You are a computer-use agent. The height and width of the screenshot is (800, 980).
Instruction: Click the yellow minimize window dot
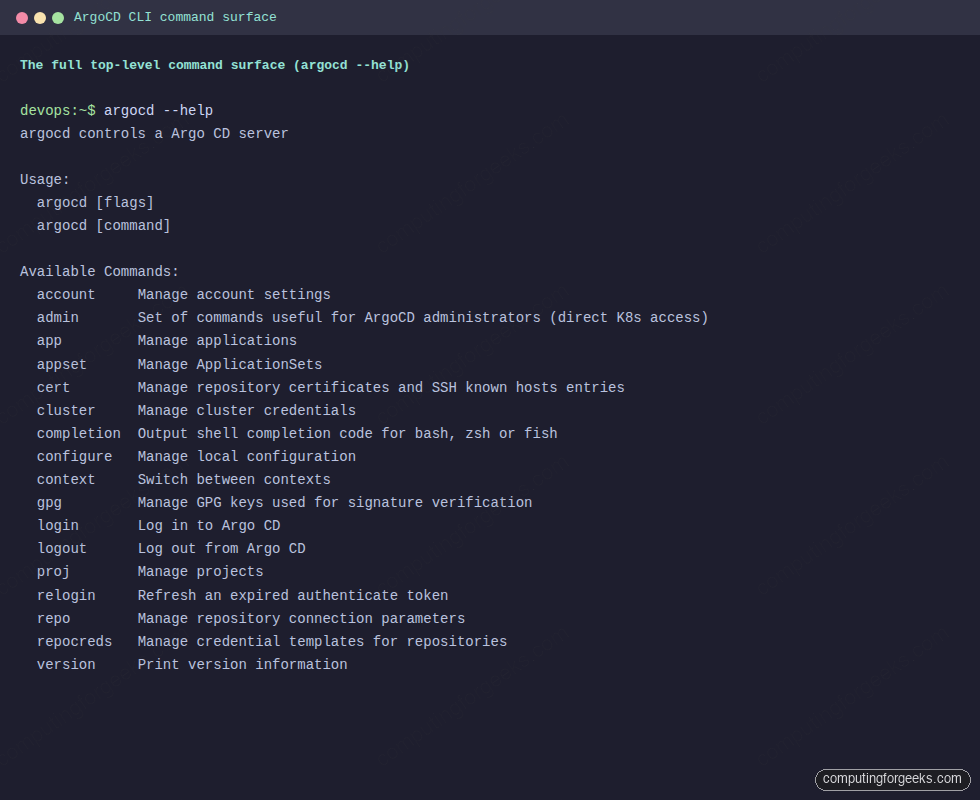[x=40, y=18]
